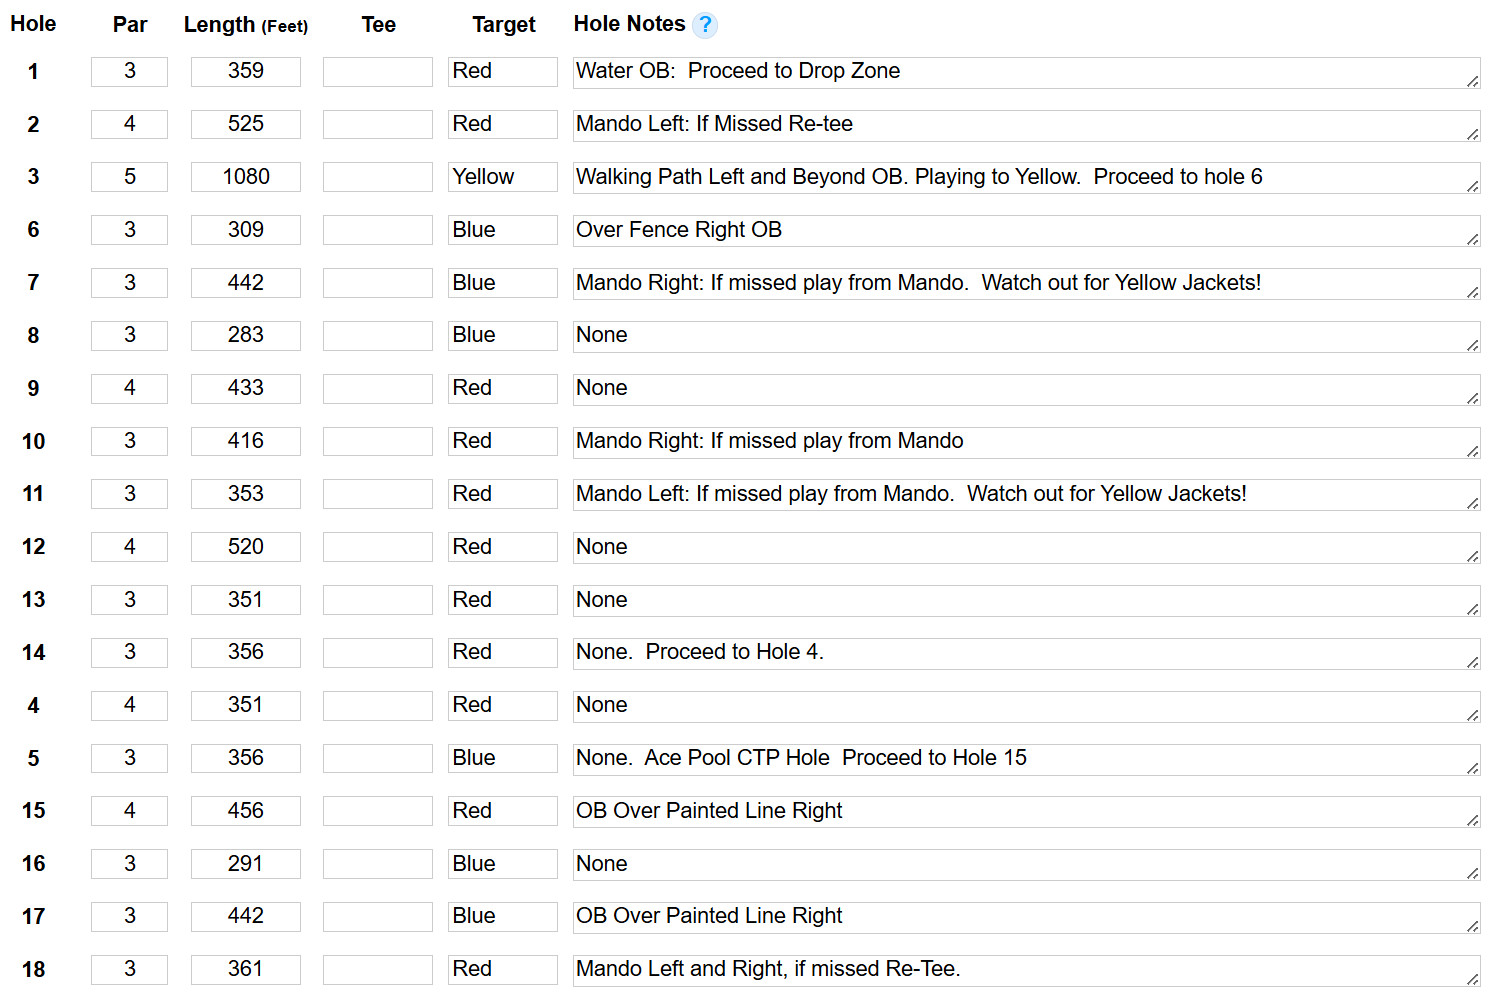Select the Ace Pool CTP Hole notes field
Viewport: 1504px width, 997px height.
pos(1026,759)
